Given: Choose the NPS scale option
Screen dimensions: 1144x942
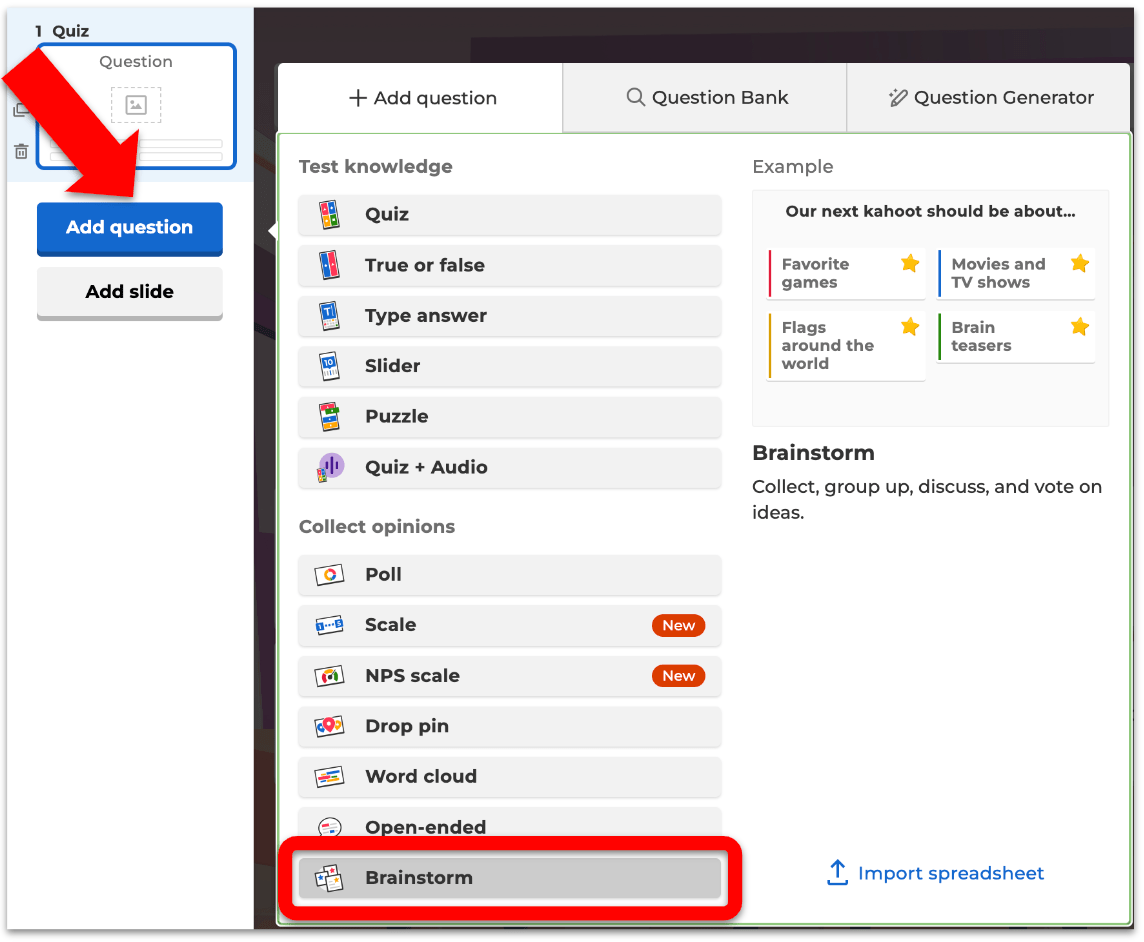Looking at the screenshot, I should (x=510, y=676).
